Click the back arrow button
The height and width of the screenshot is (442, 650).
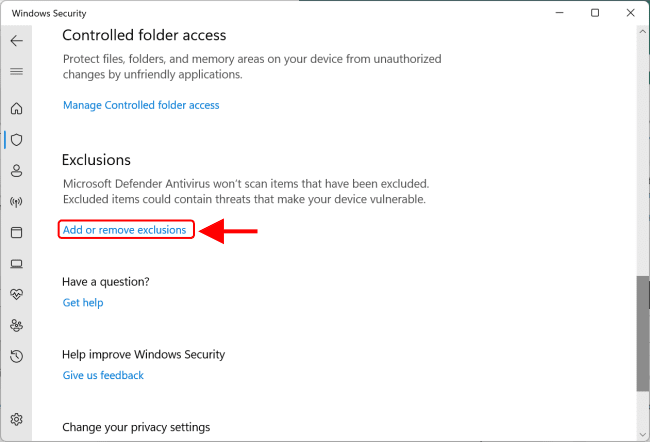[x=16, y=41]
